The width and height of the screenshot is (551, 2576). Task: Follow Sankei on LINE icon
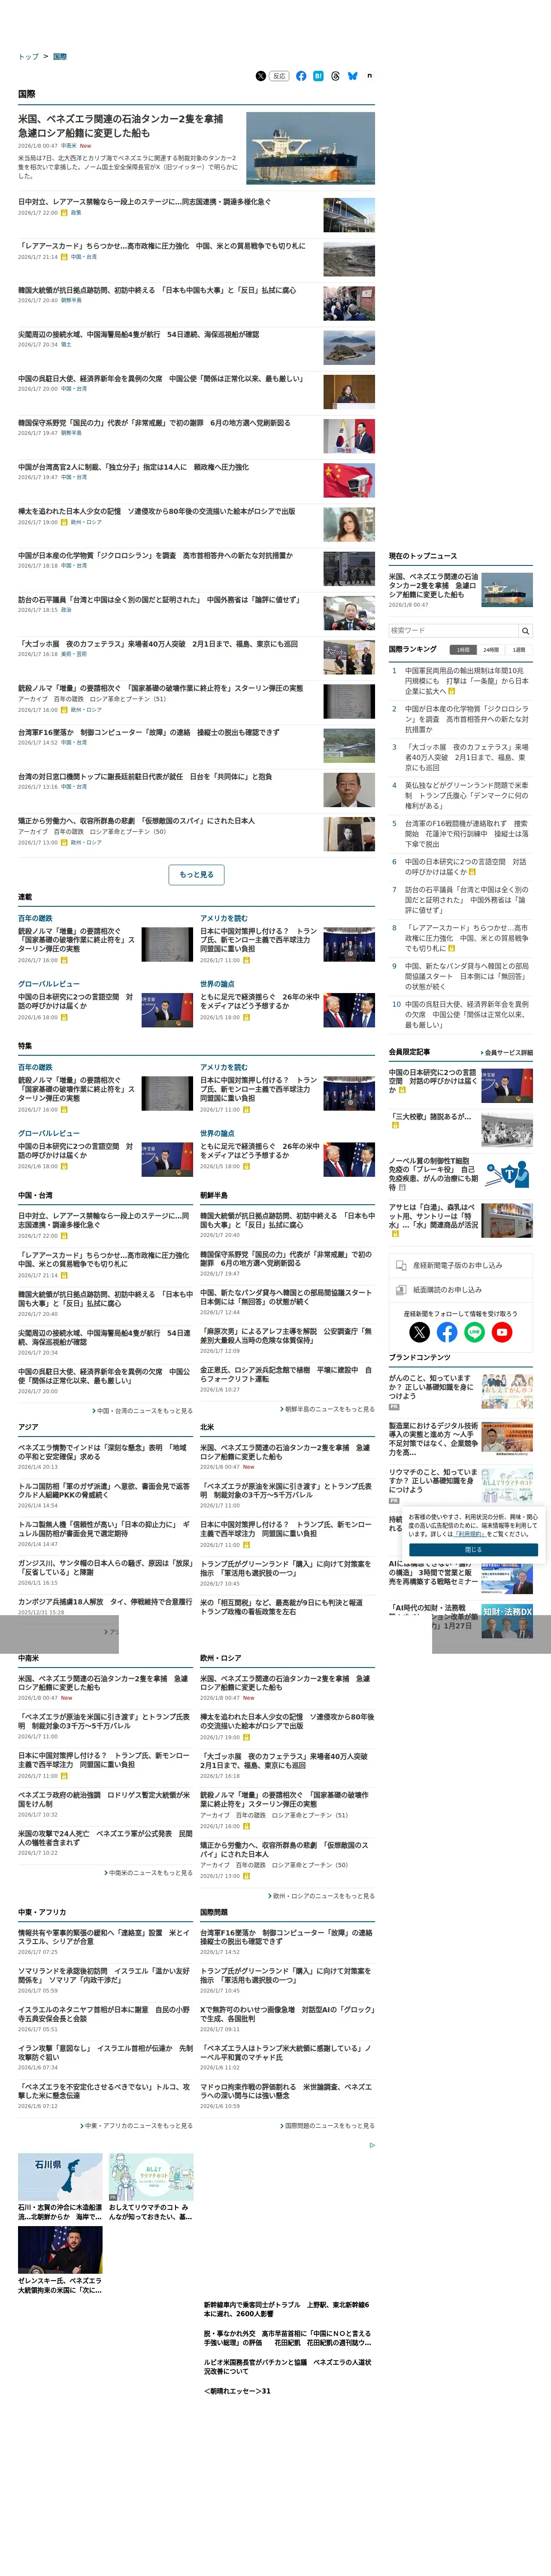click(474, 1332)
